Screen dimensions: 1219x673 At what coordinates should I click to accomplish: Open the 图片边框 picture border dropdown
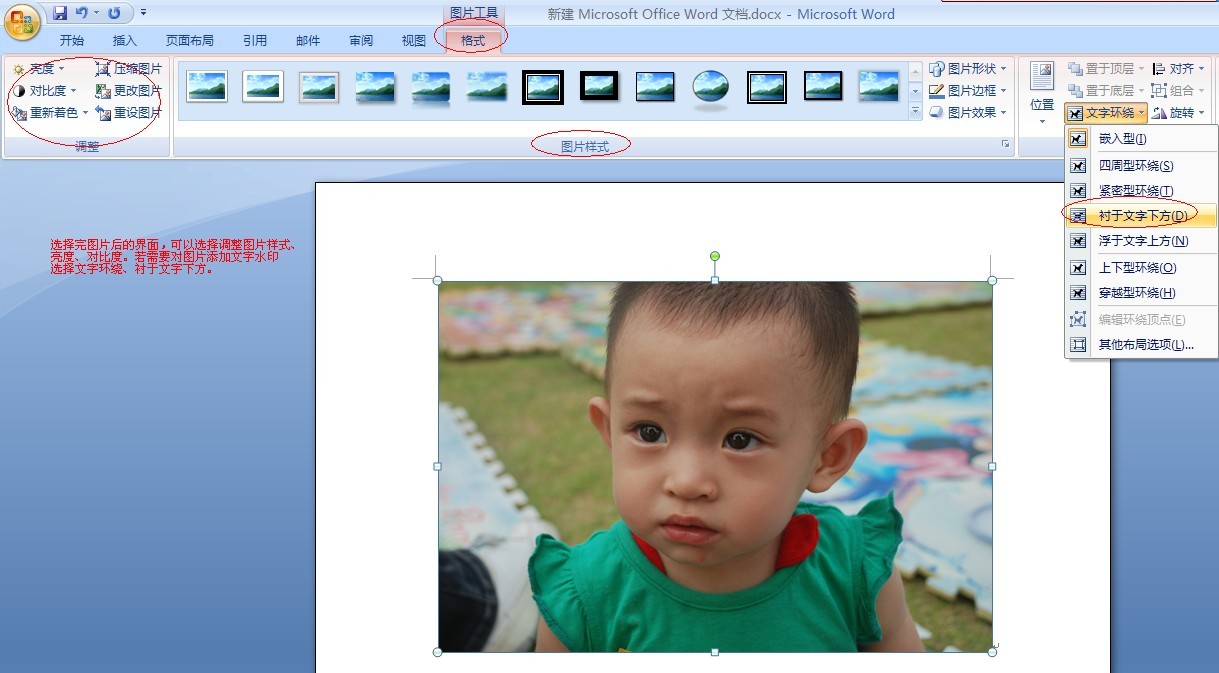pos(968,91)
